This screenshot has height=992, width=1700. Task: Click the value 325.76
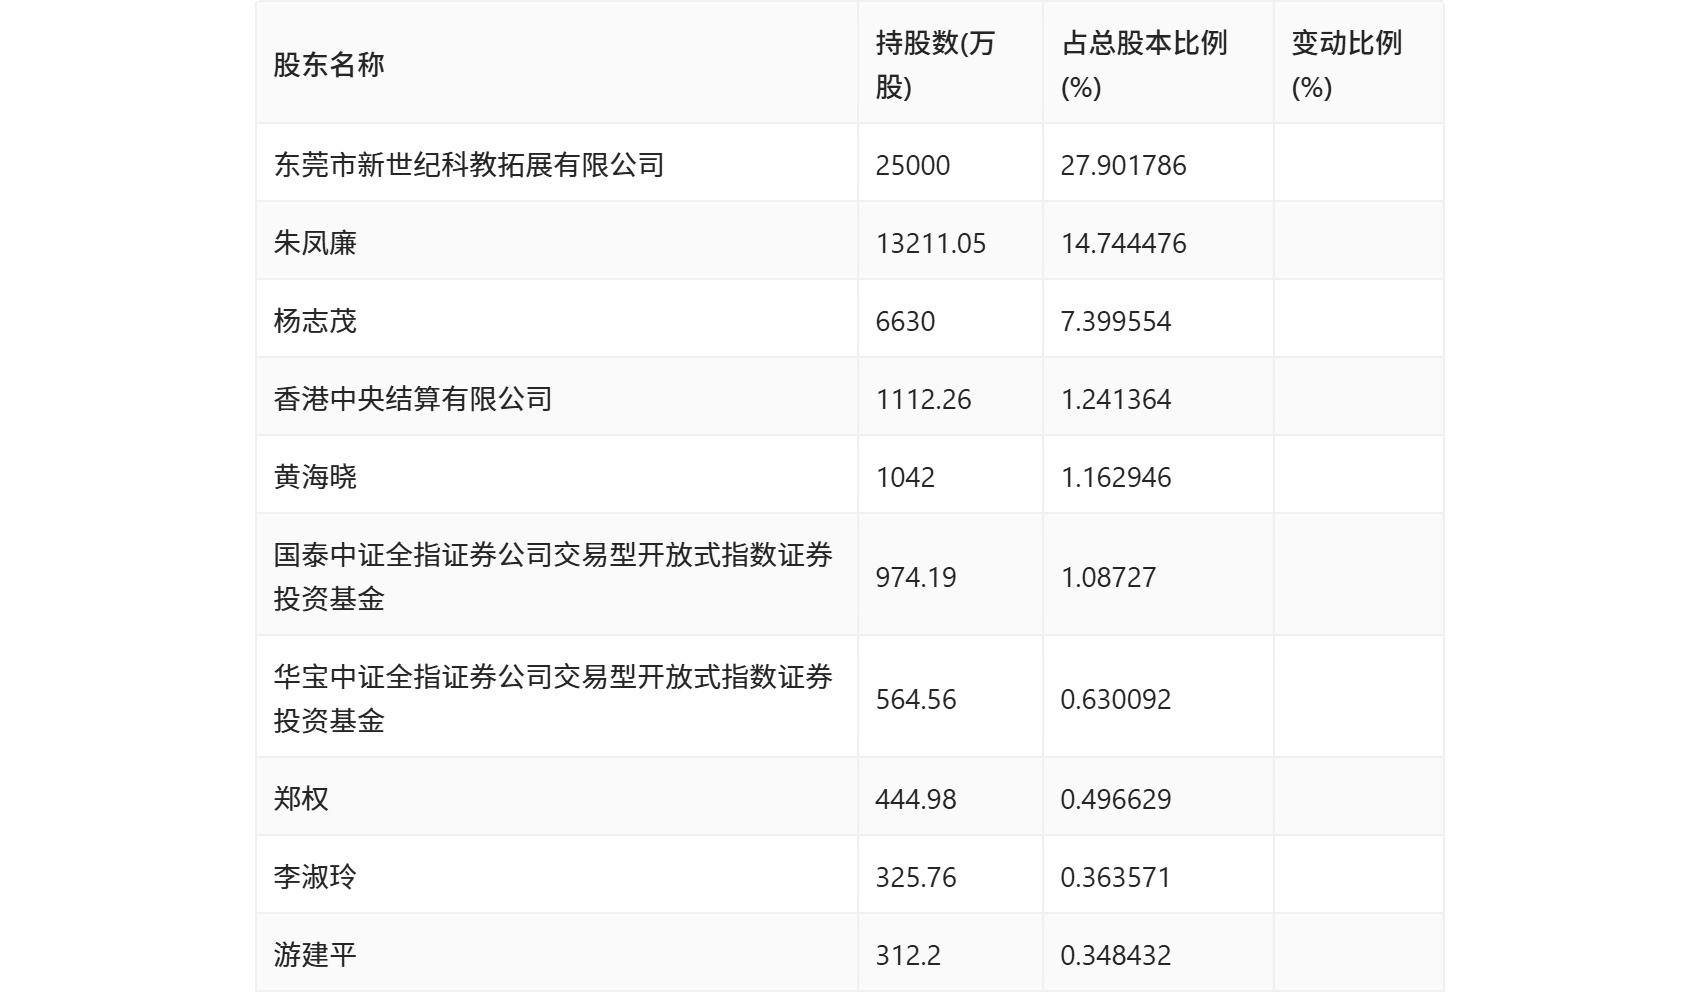(x=916, y=877)
